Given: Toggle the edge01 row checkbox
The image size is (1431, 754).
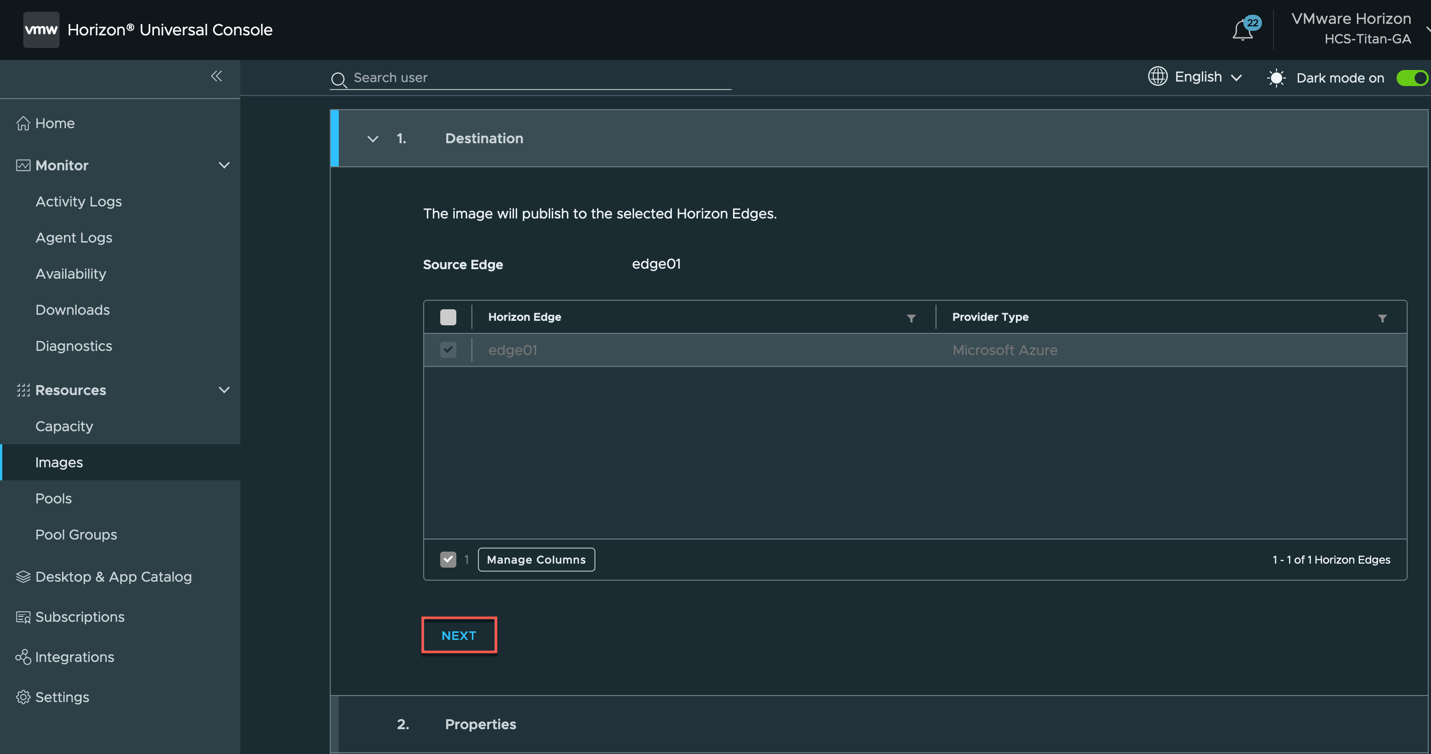Looking at the screenshot, I should 448,350.
